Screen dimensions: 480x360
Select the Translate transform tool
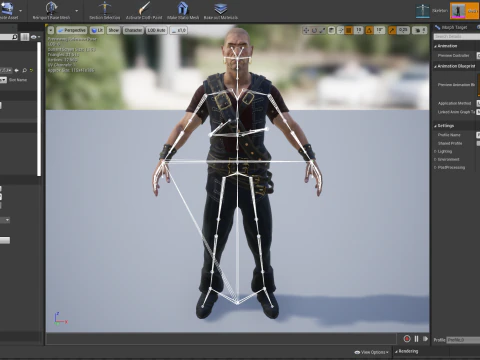306,31
